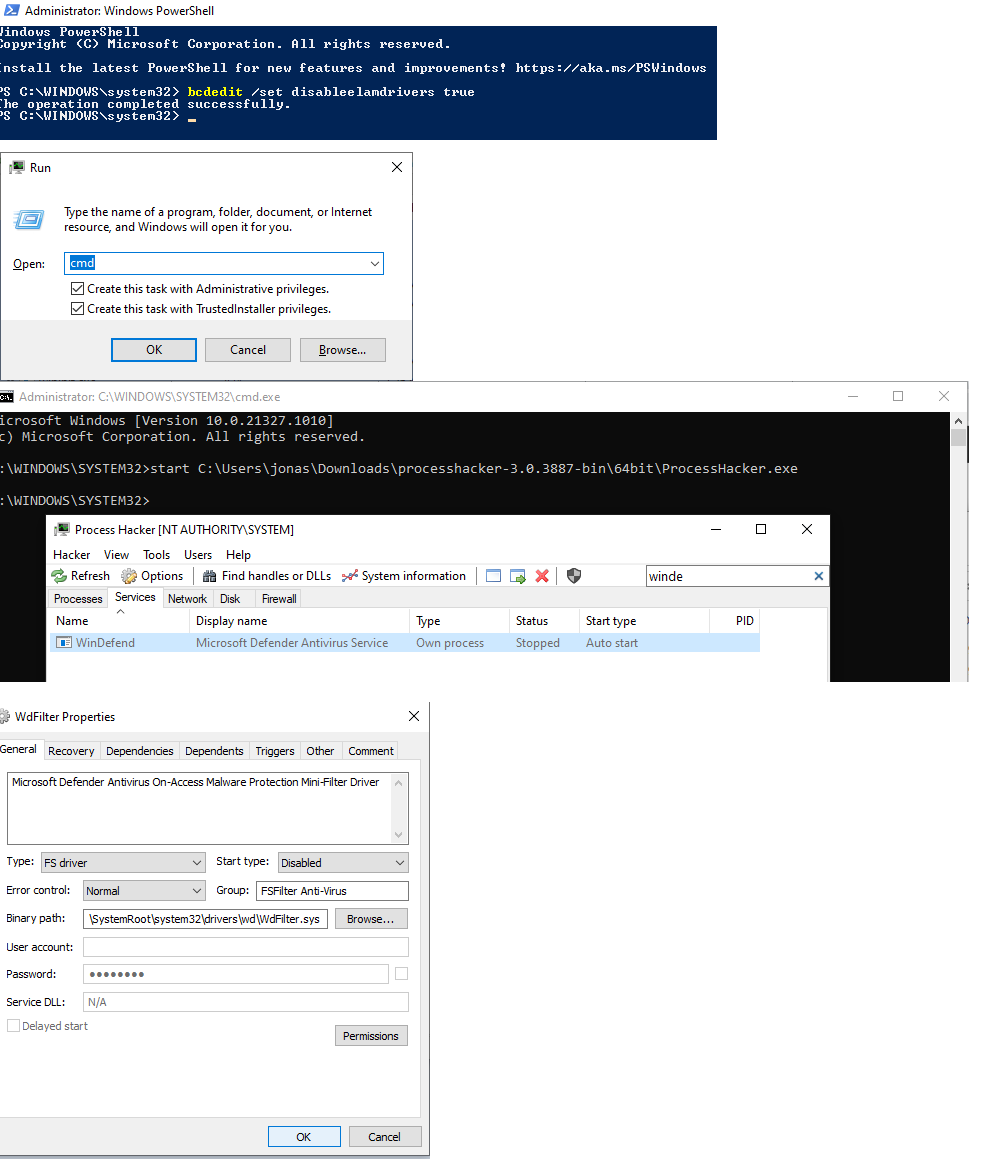Click the red X terminate toolbar icon
The image size is (988, 1164).
pyautogui.click(x=542, y=576)
